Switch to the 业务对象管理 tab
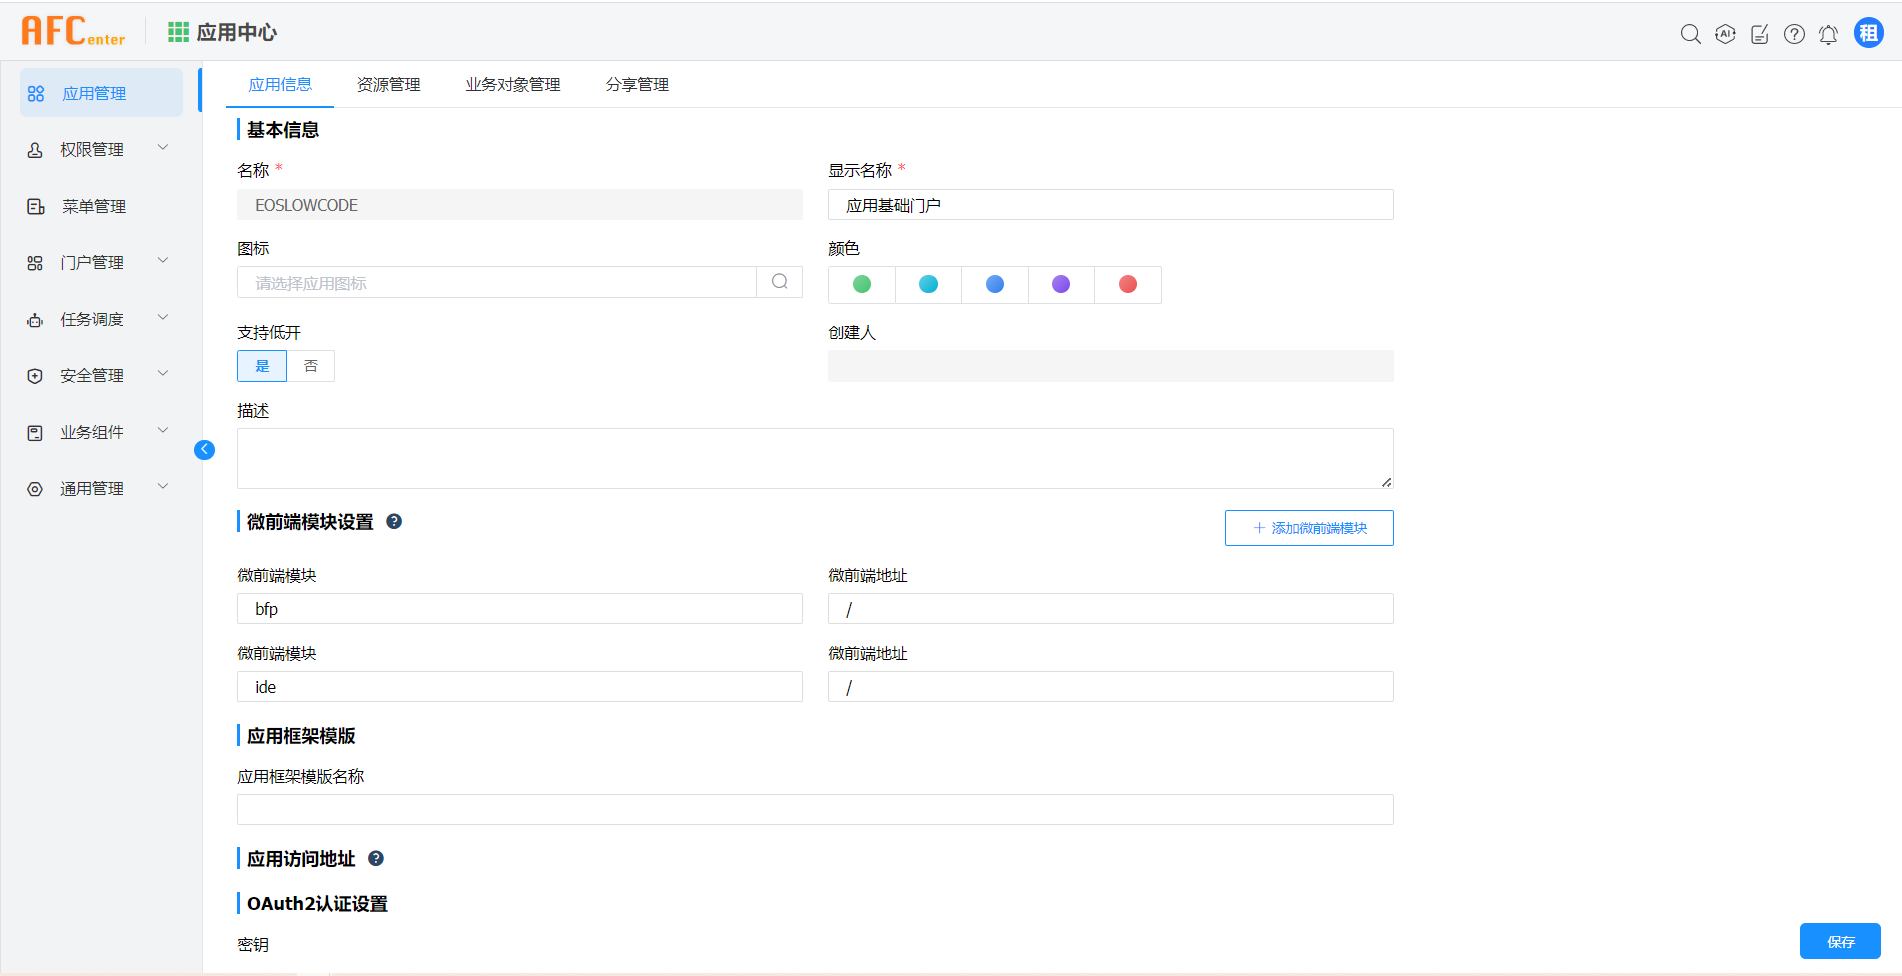The height and width of the screenshot is (976, 1902). click(512, 85)
